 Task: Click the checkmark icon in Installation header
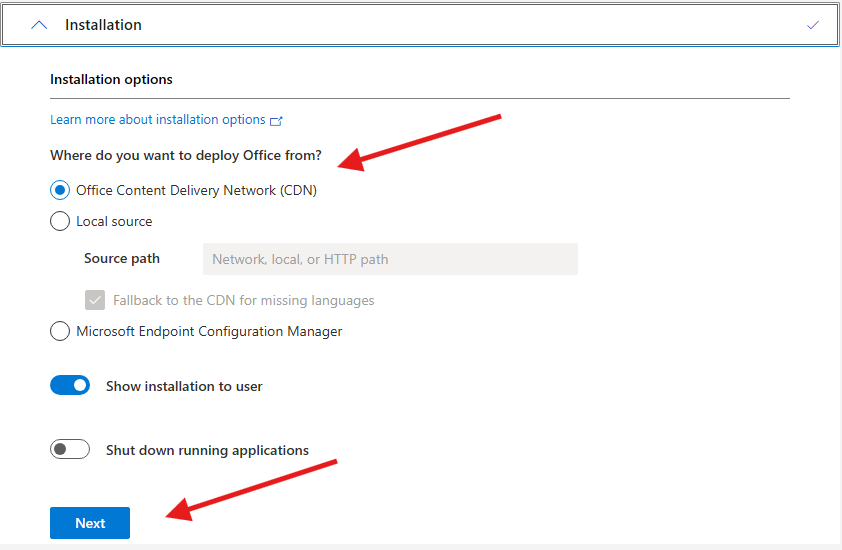[x=812, y=25]
